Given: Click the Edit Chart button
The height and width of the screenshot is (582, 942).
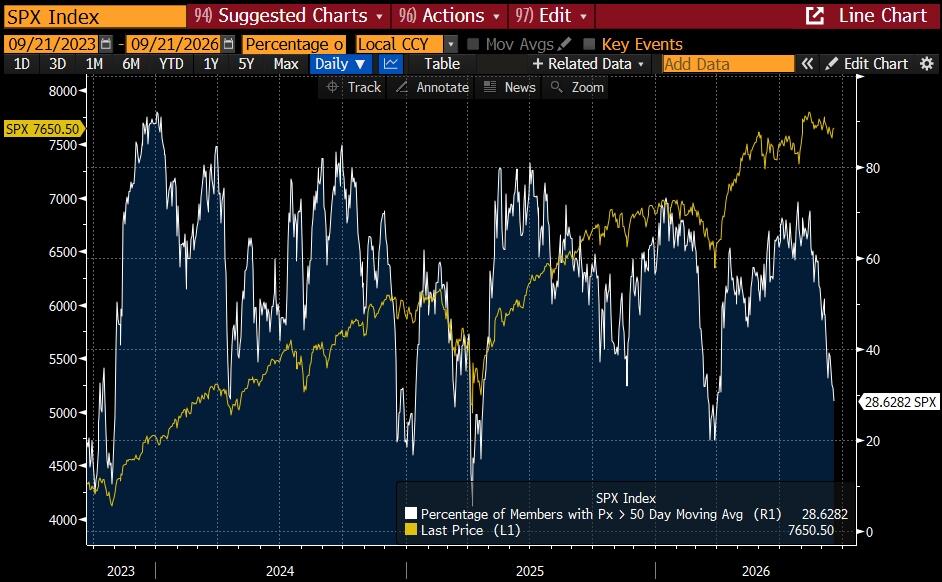Looking at the screenshot, I should (x=866, y=64).
